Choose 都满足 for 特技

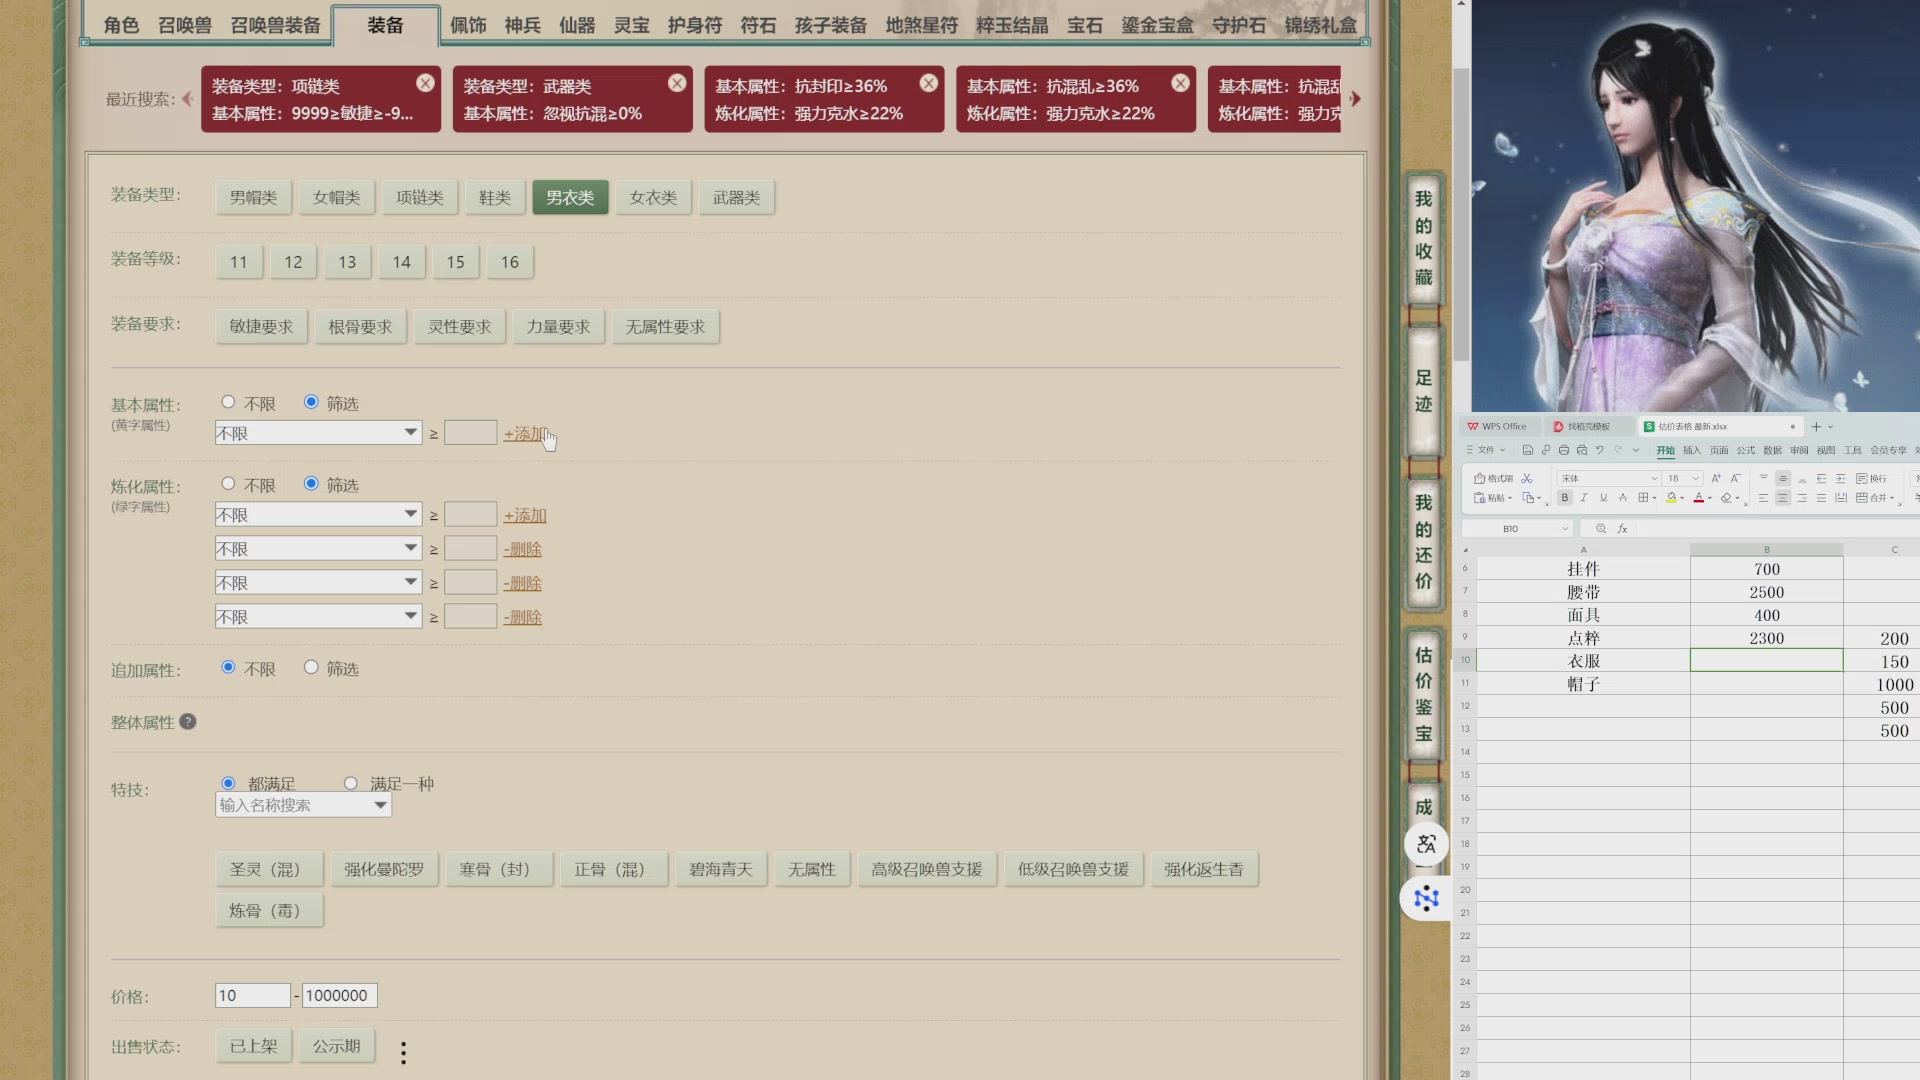pos(228,783)
